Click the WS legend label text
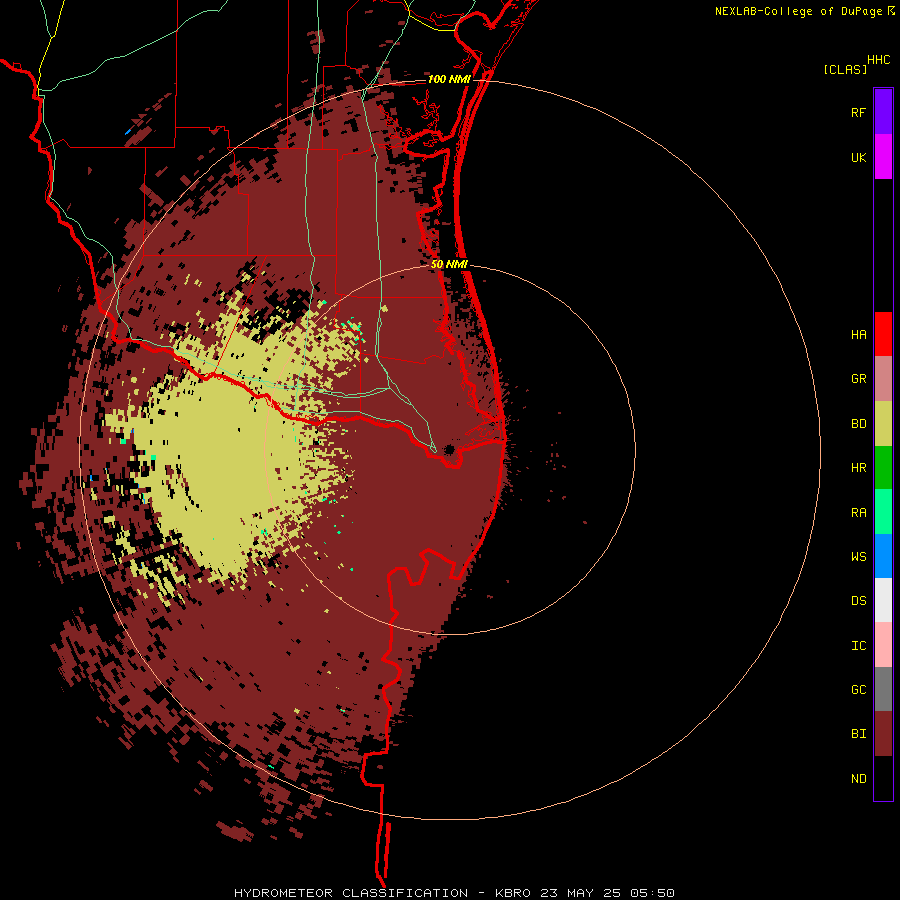This screenshot has width=900, height=900. click(x=858, y=556)
